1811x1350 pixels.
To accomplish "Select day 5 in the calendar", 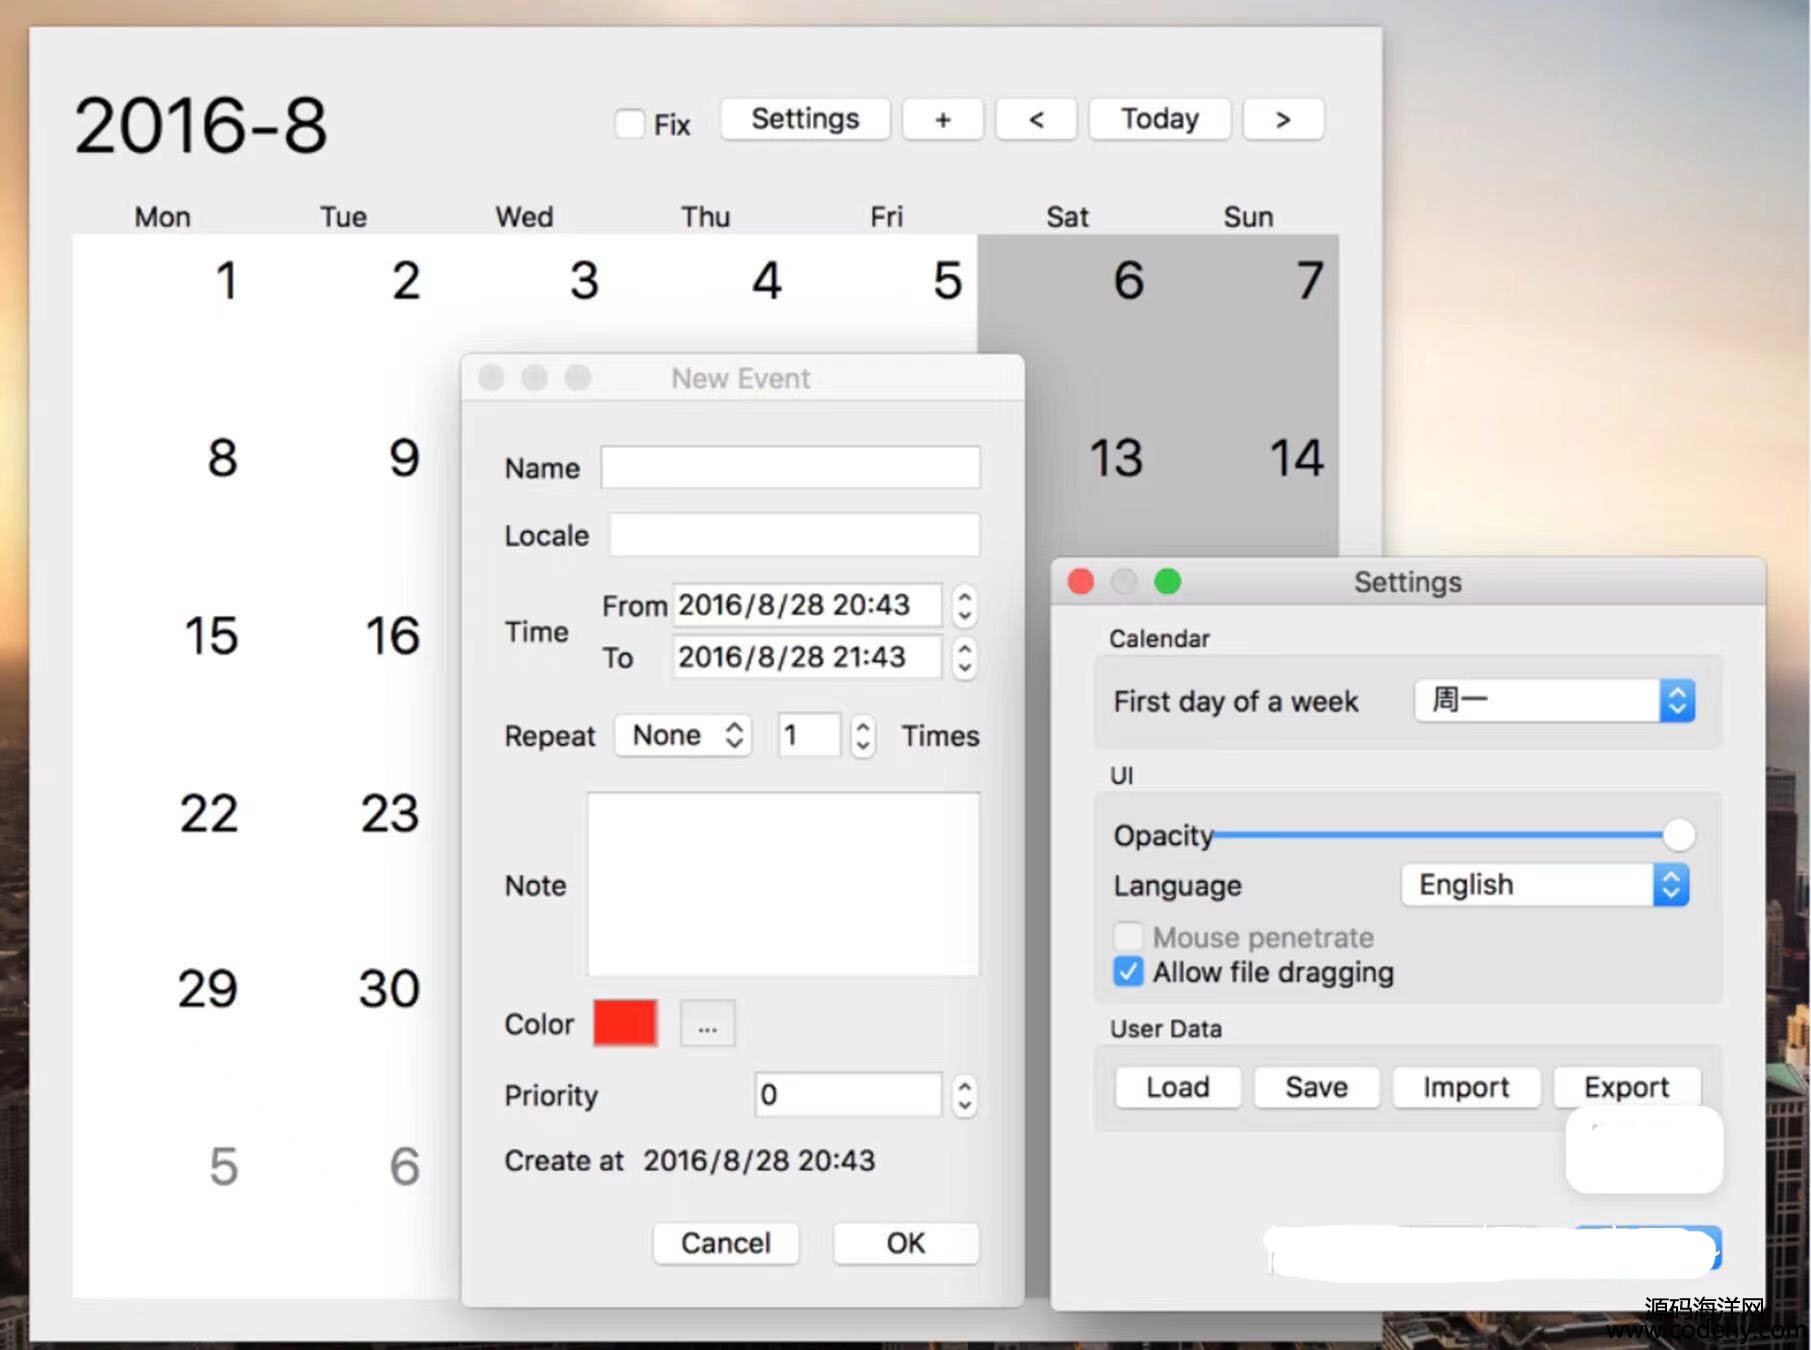I will (947, 281).
